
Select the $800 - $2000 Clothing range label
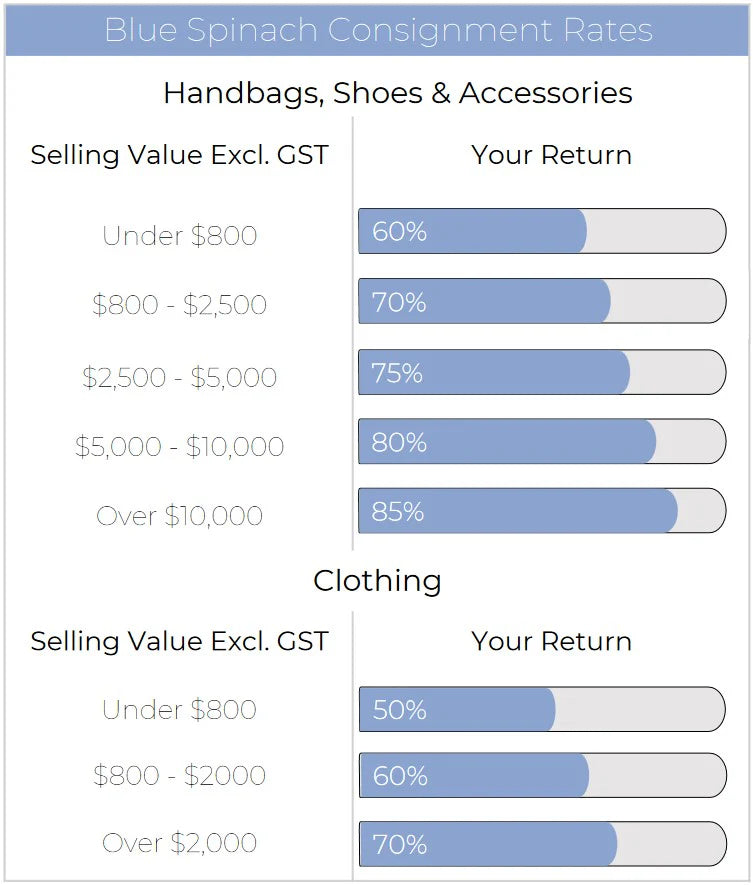(180, 776)
